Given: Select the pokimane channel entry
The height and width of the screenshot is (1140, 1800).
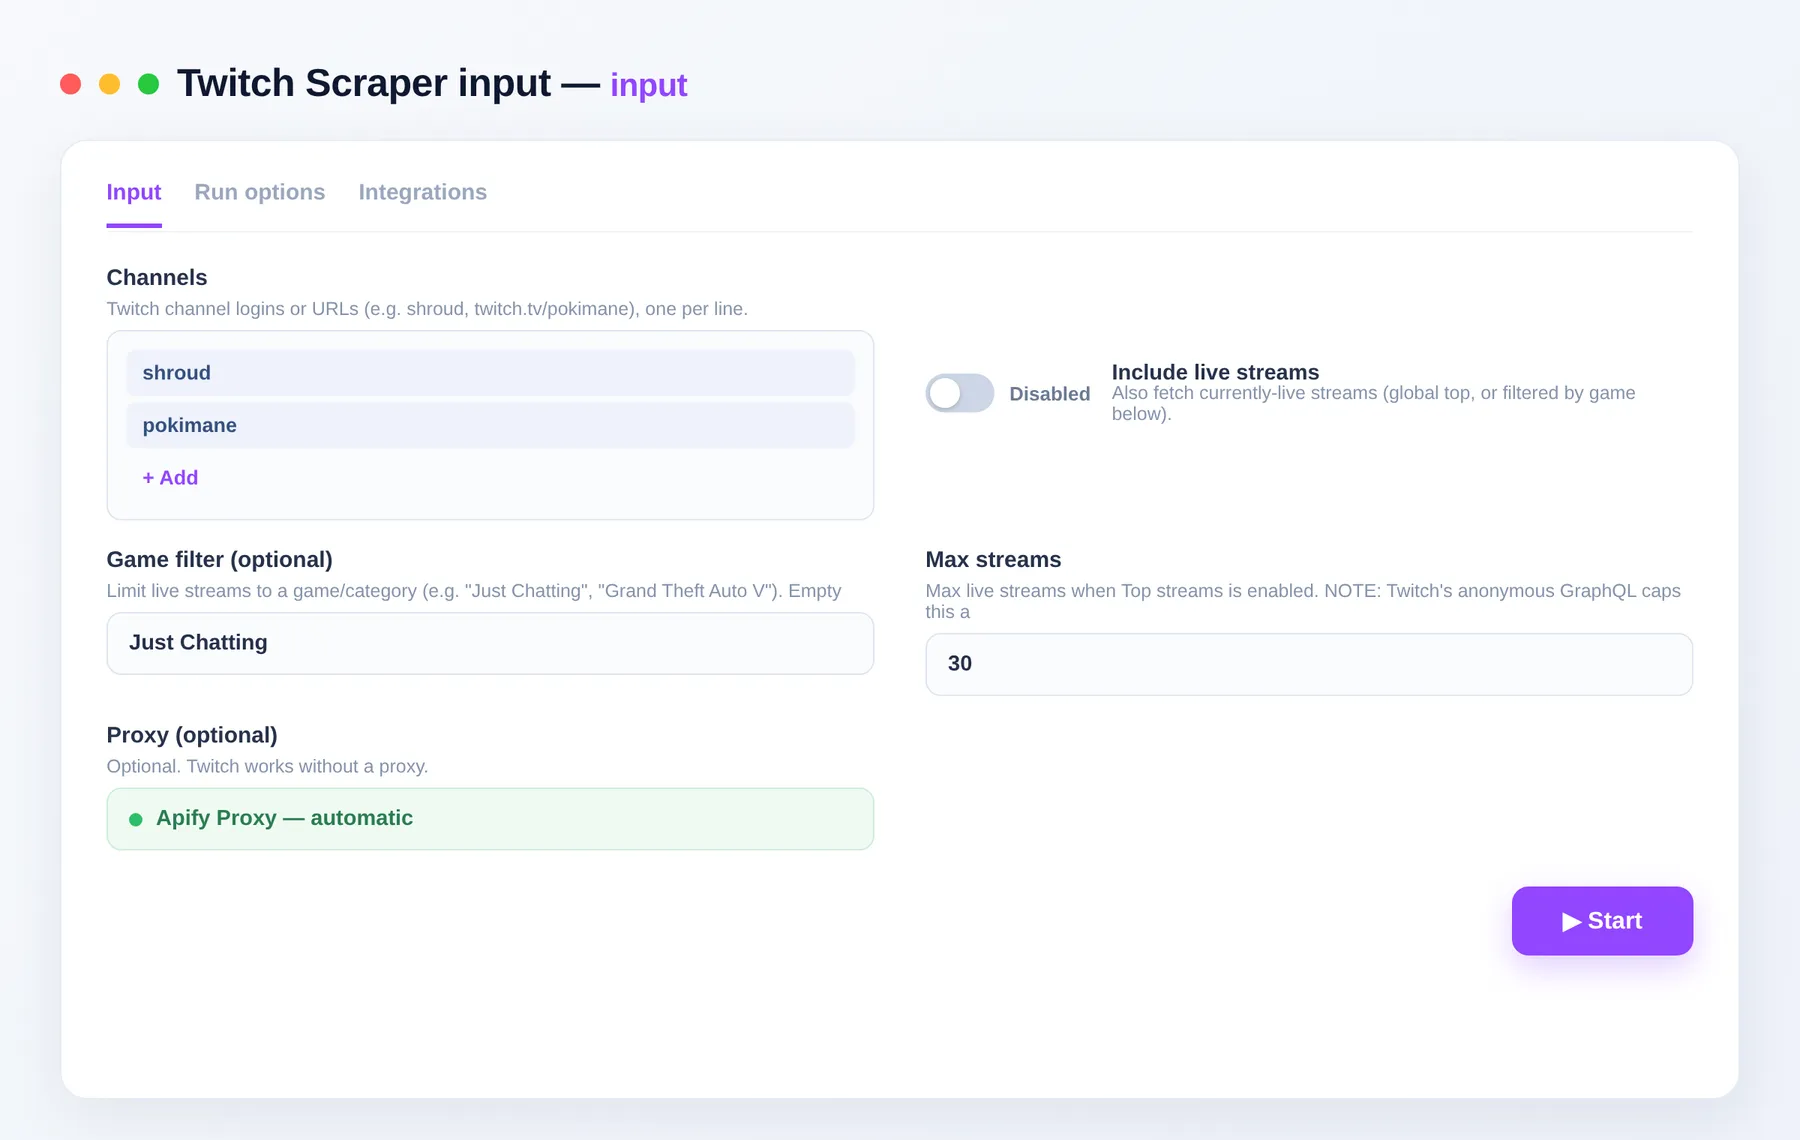Looking at the screenshot, I should click(490, 425).
